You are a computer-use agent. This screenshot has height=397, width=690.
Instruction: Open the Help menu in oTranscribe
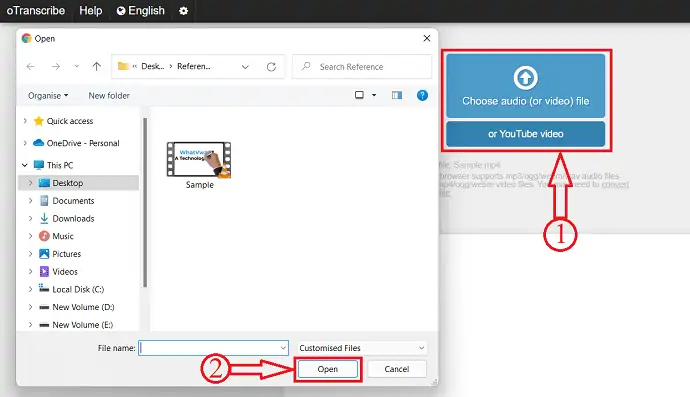coord(91,11)
